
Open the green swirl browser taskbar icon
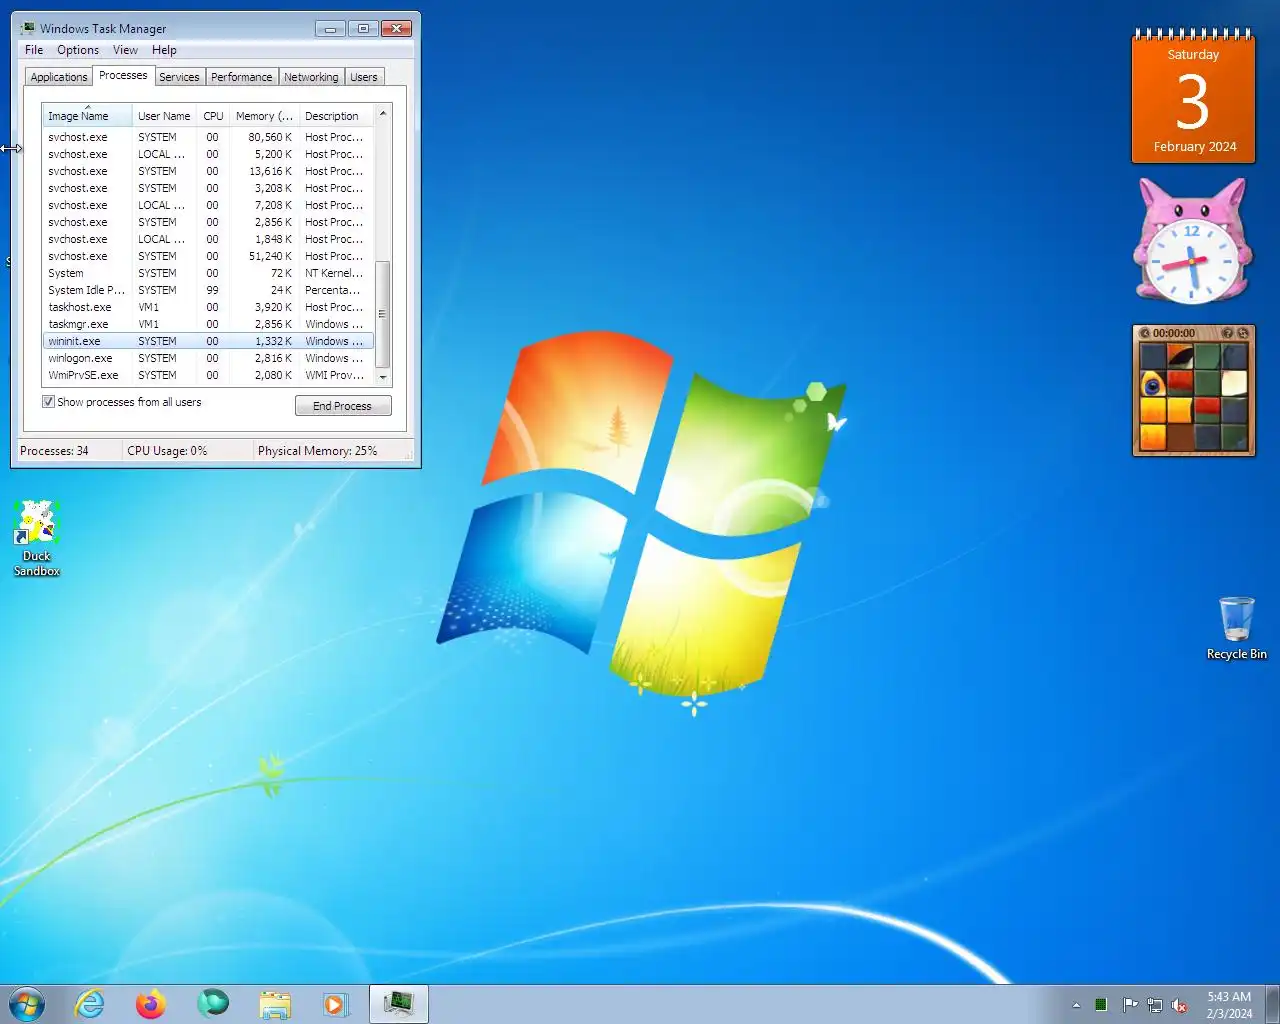pos(213,1003)
